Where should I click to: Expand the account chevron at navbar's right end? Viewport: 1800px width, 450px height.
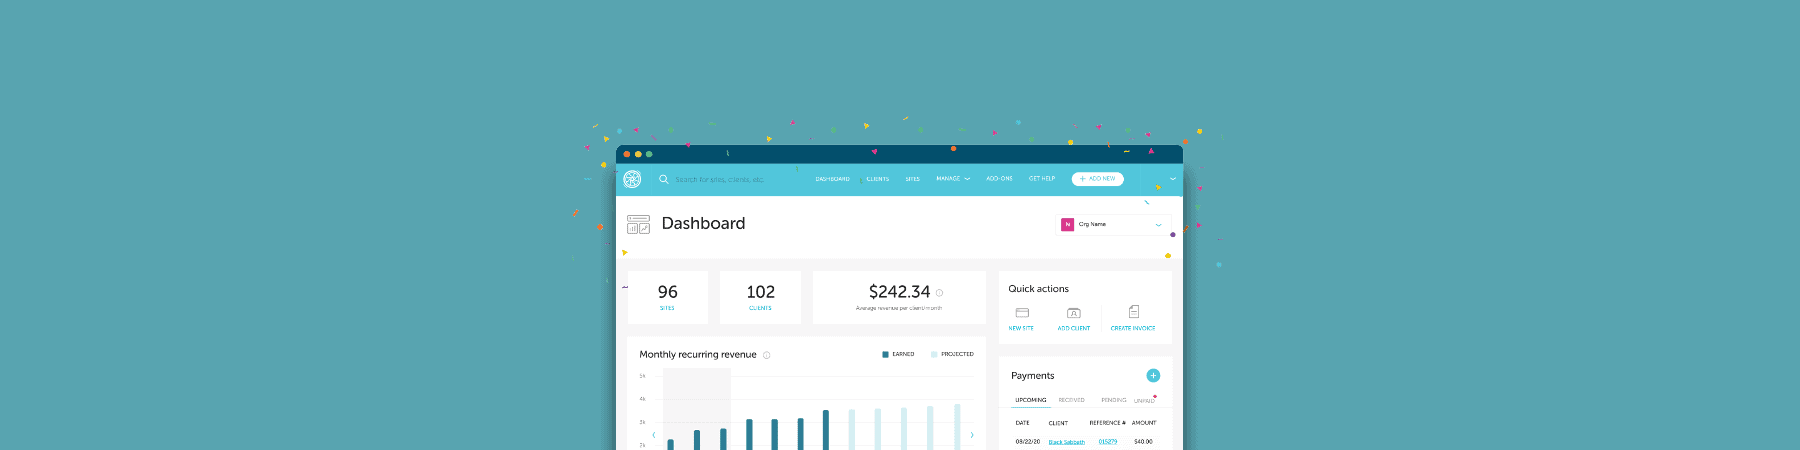(x=1173, y=179)
